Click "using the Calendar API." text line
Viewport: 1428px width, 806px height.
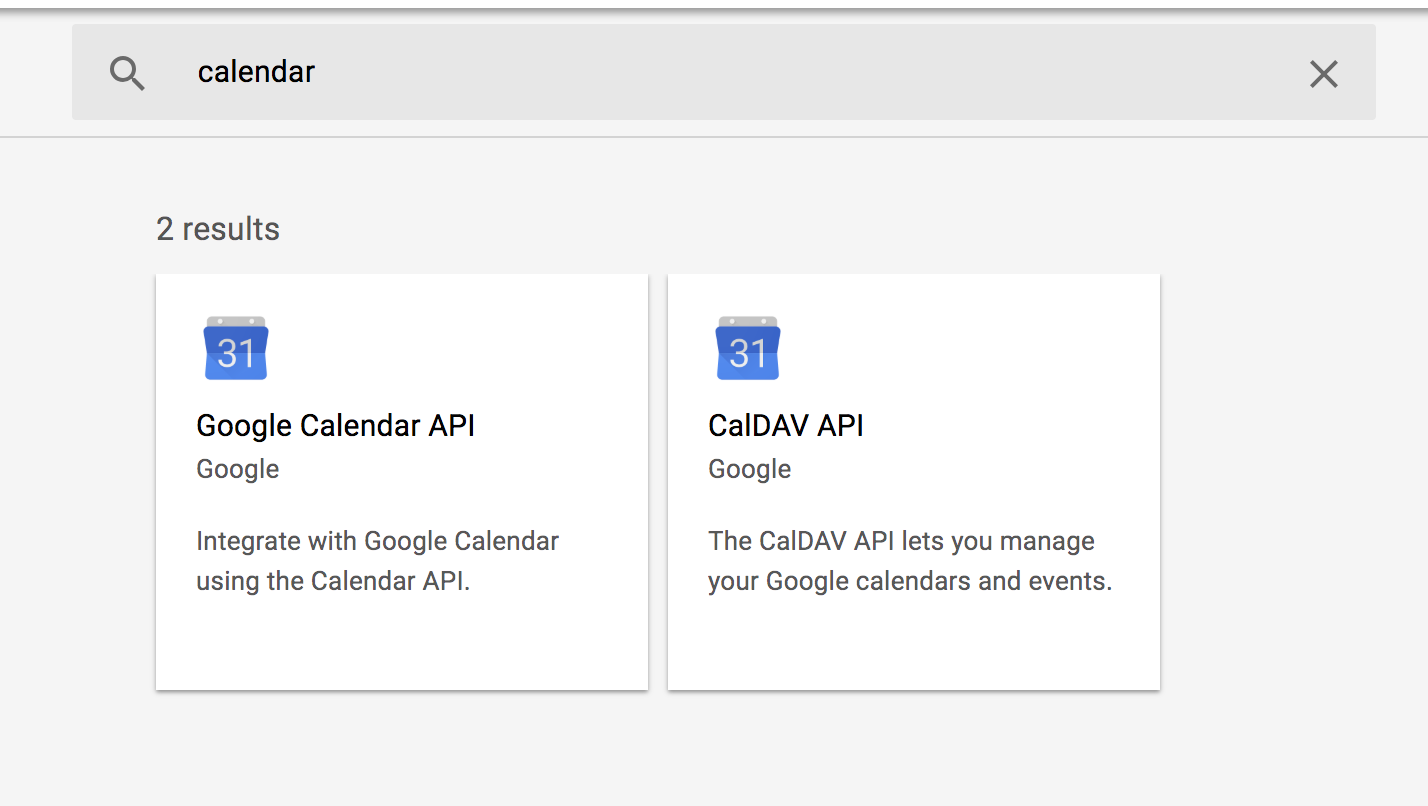click(x=333, y=582)
